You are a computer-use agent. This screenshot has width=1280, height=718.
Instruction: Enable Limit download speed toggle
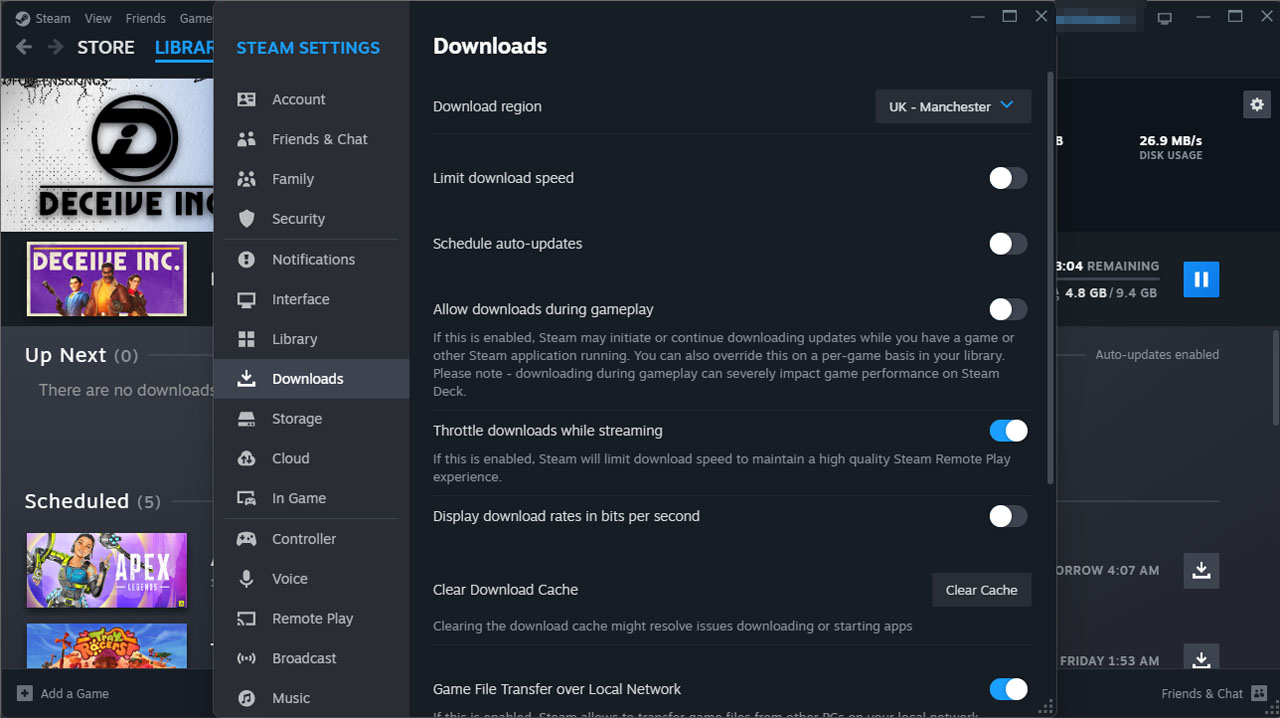(x=1008, y=178)
